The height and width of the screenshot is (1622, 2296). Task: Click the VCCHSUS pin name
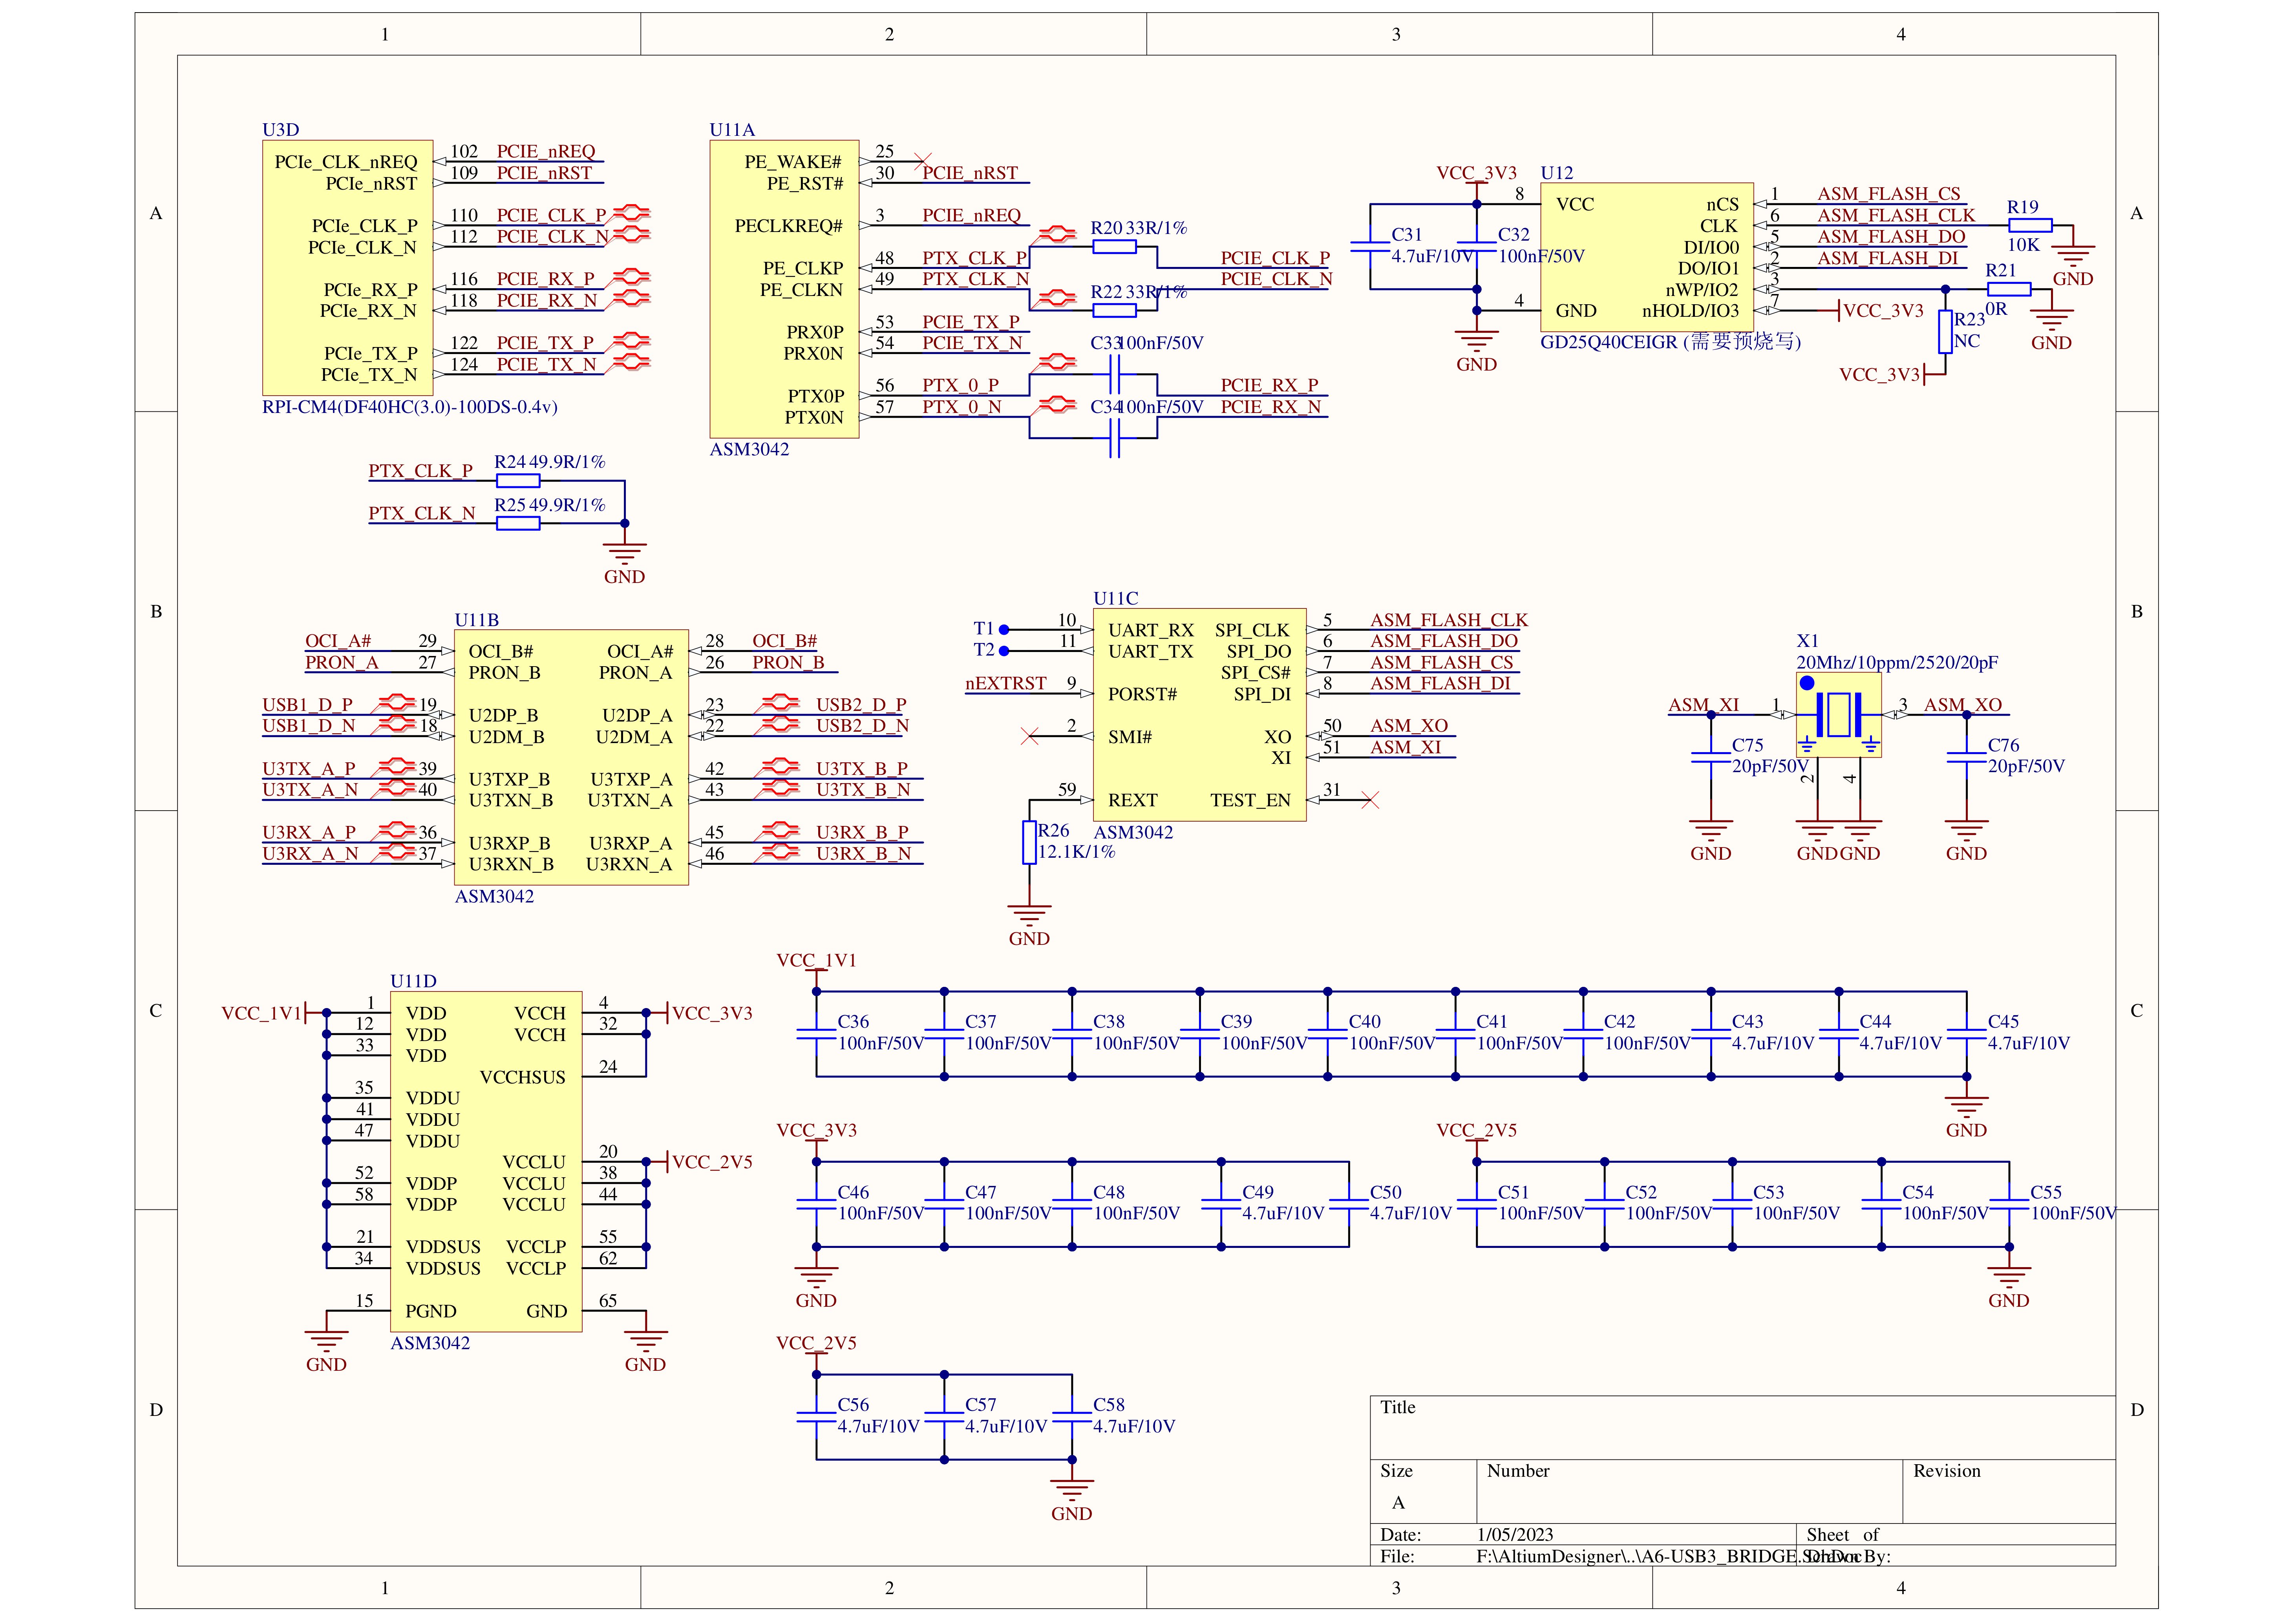(522, 1077)
